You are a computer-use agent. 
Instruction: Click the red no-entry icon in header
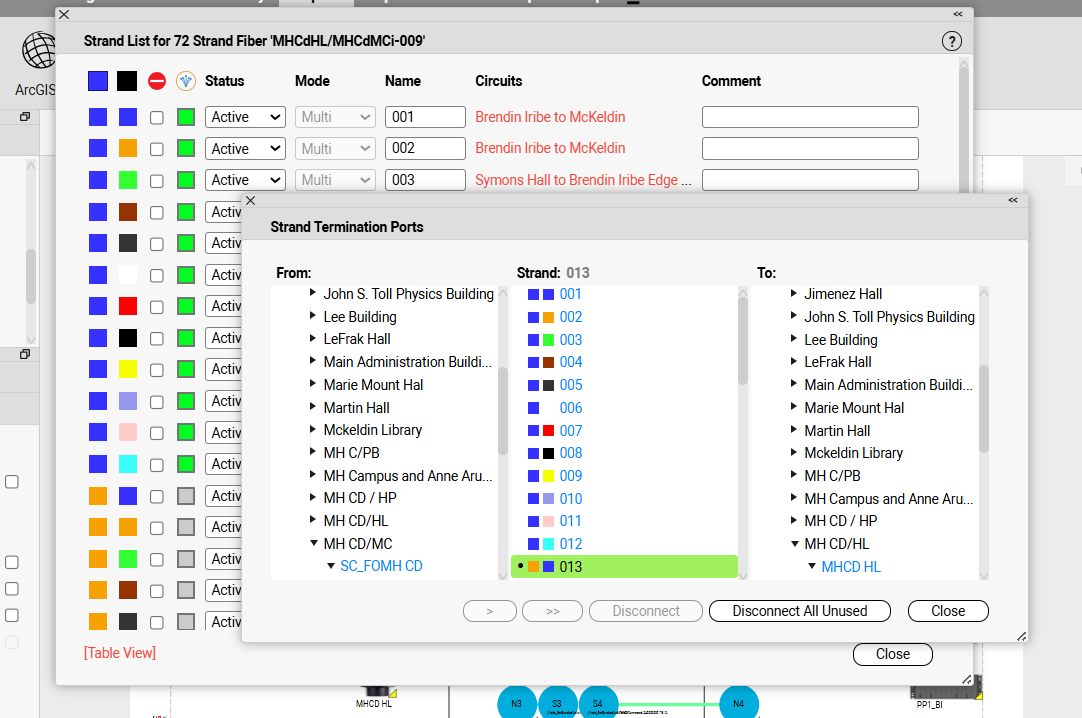157,81
